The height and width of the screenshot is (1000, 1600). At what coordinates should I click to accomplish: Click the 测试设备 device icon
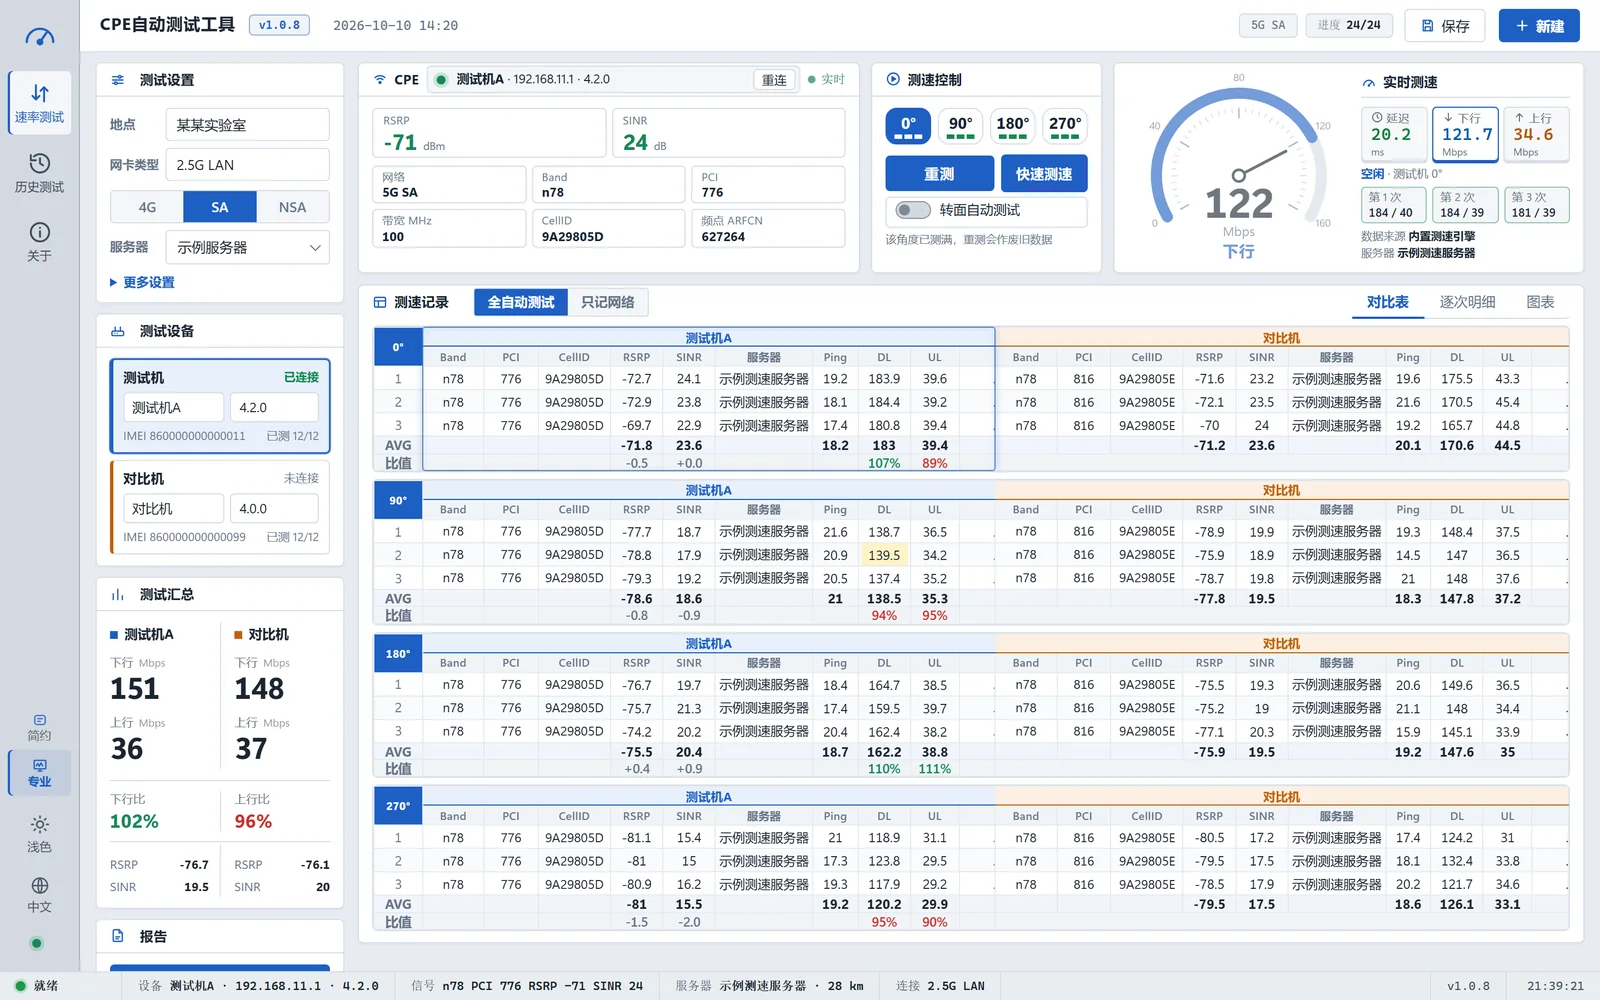[118, 331]
